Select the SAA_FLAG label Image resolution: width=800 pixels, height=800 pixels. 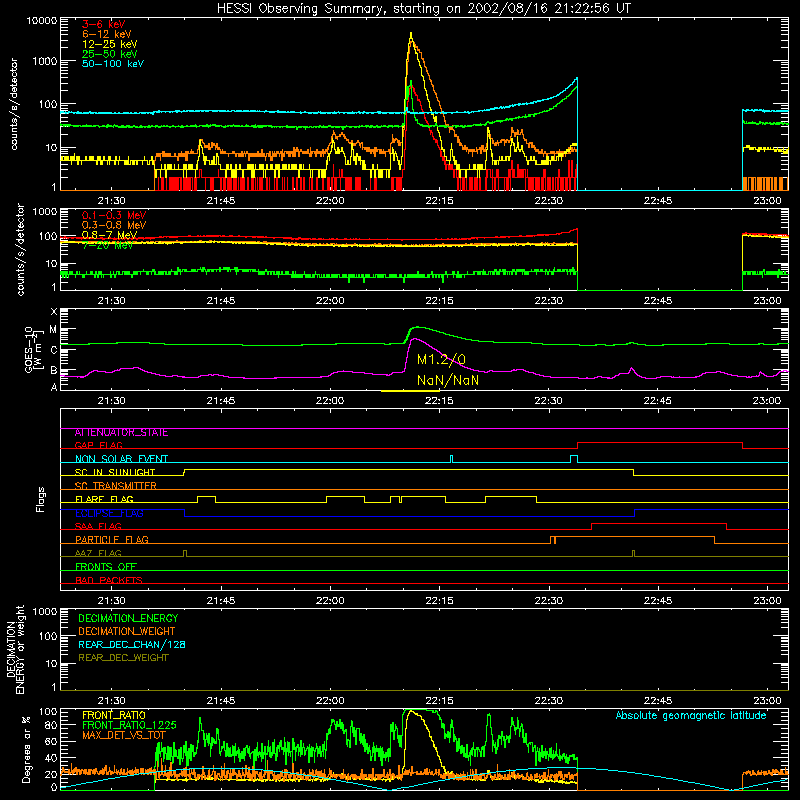(x=98, y=526)
